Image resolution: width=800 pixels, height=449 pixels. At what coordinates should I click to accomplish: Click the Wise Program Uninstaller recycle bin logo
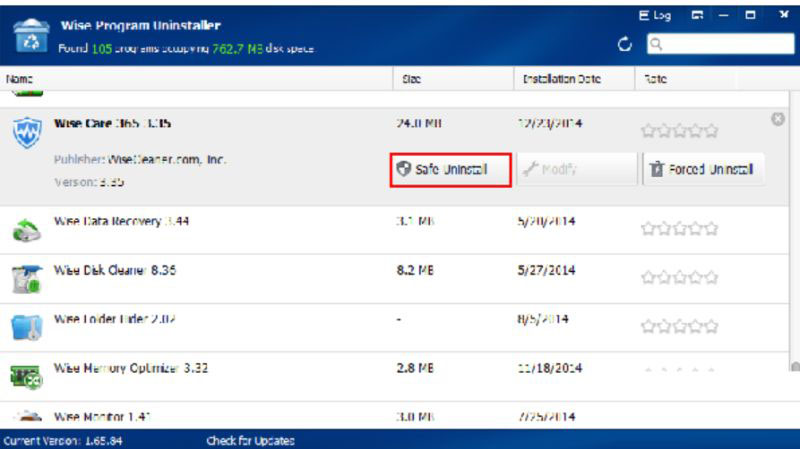tap(31, 36)
